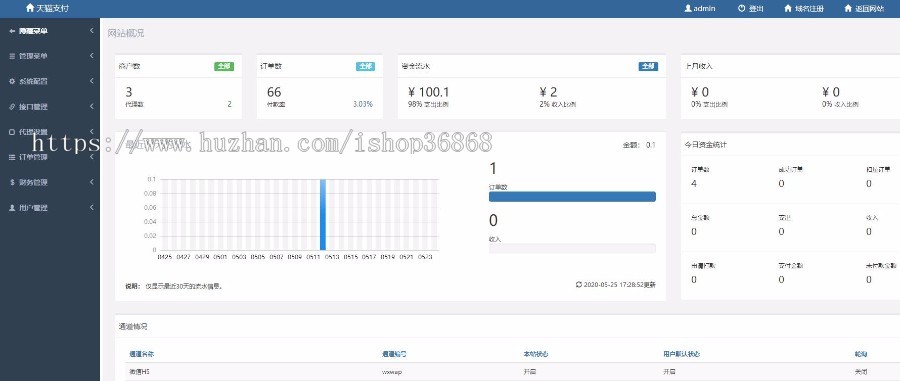Click the cyan 全部 badge on 订单数 card
Screen dimensions: 900x381
point(365,67)
